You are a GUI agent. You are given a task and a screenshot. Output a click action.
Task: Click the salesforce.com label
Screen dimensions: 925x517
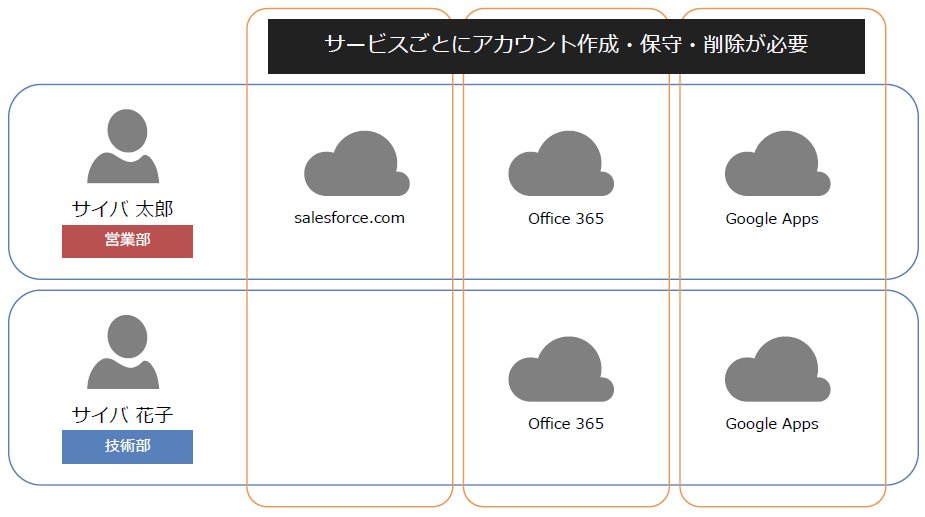349,218
